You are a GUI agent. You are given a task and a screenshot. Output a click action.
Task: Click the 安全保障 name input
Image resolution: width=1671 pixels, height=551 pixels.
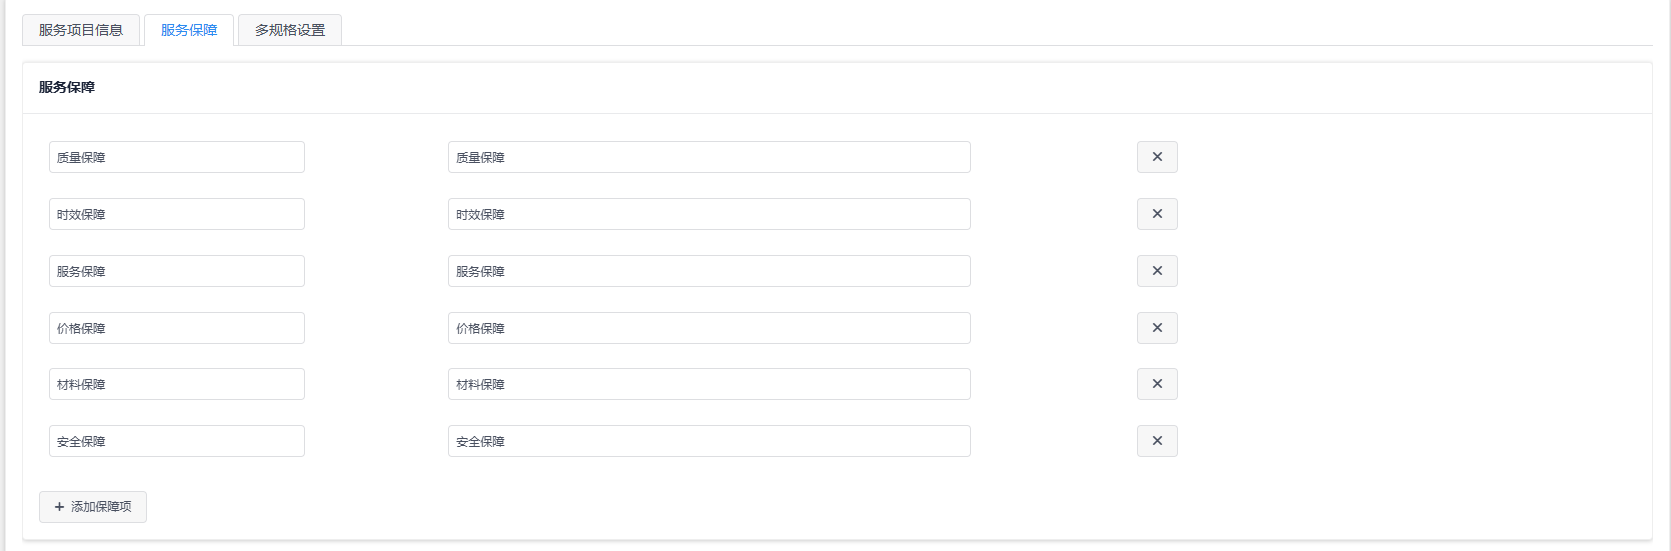(177, 441)
